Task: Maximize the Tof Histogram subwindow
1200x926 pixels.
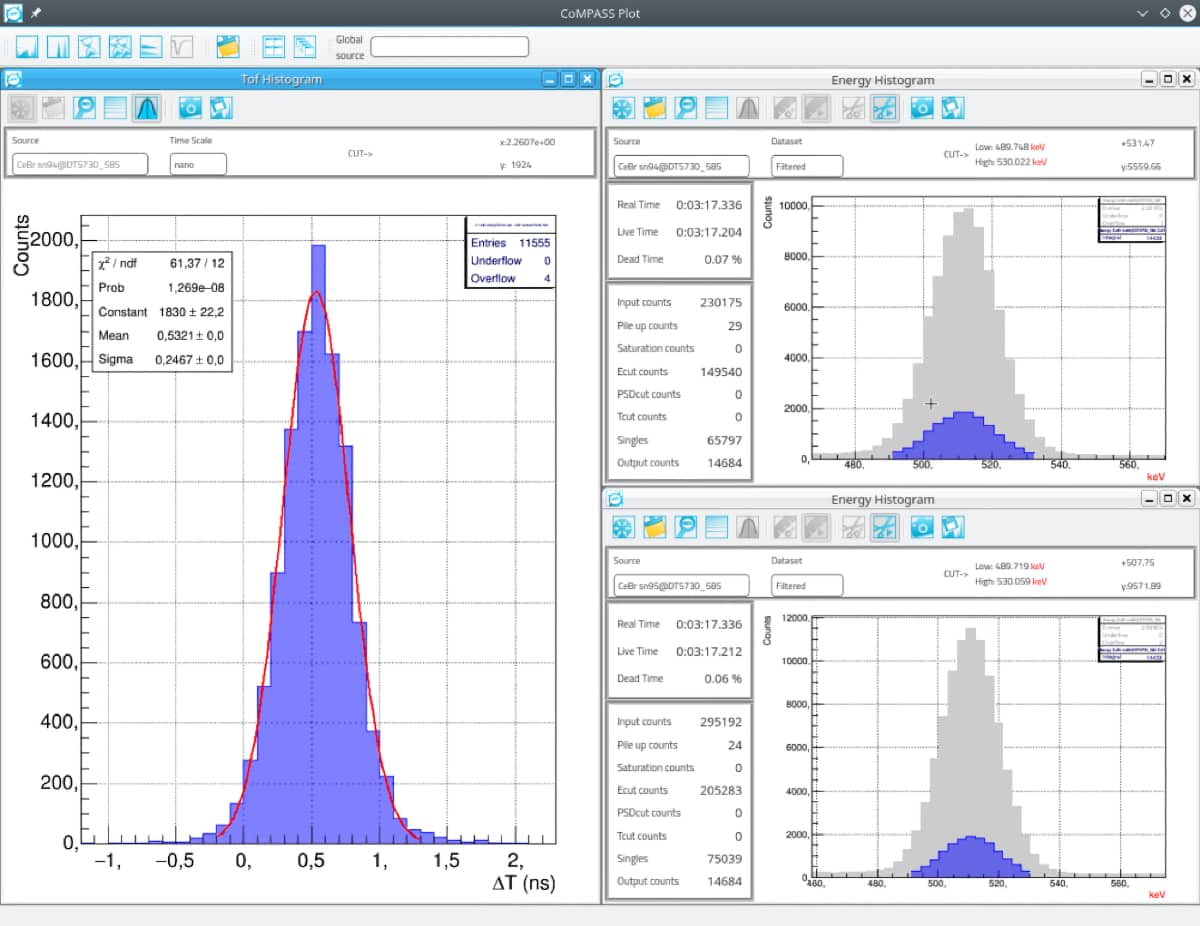Action: (x=568, y=79)
